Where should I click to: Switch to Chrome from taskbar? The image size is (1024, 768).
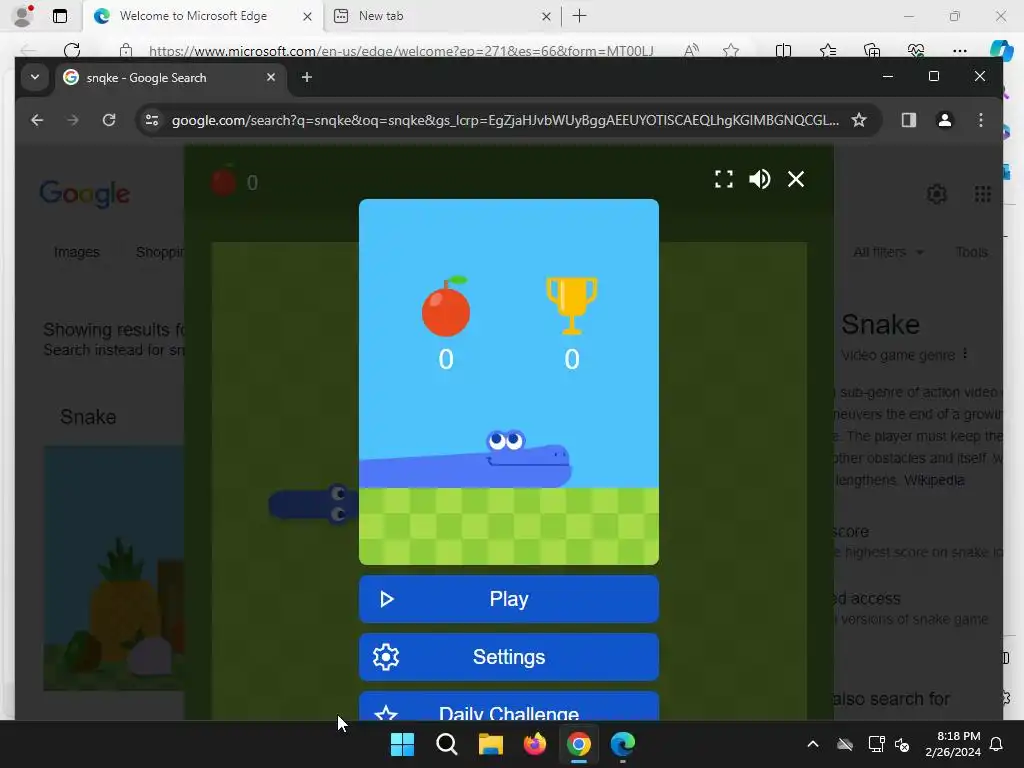click(579, 744)
